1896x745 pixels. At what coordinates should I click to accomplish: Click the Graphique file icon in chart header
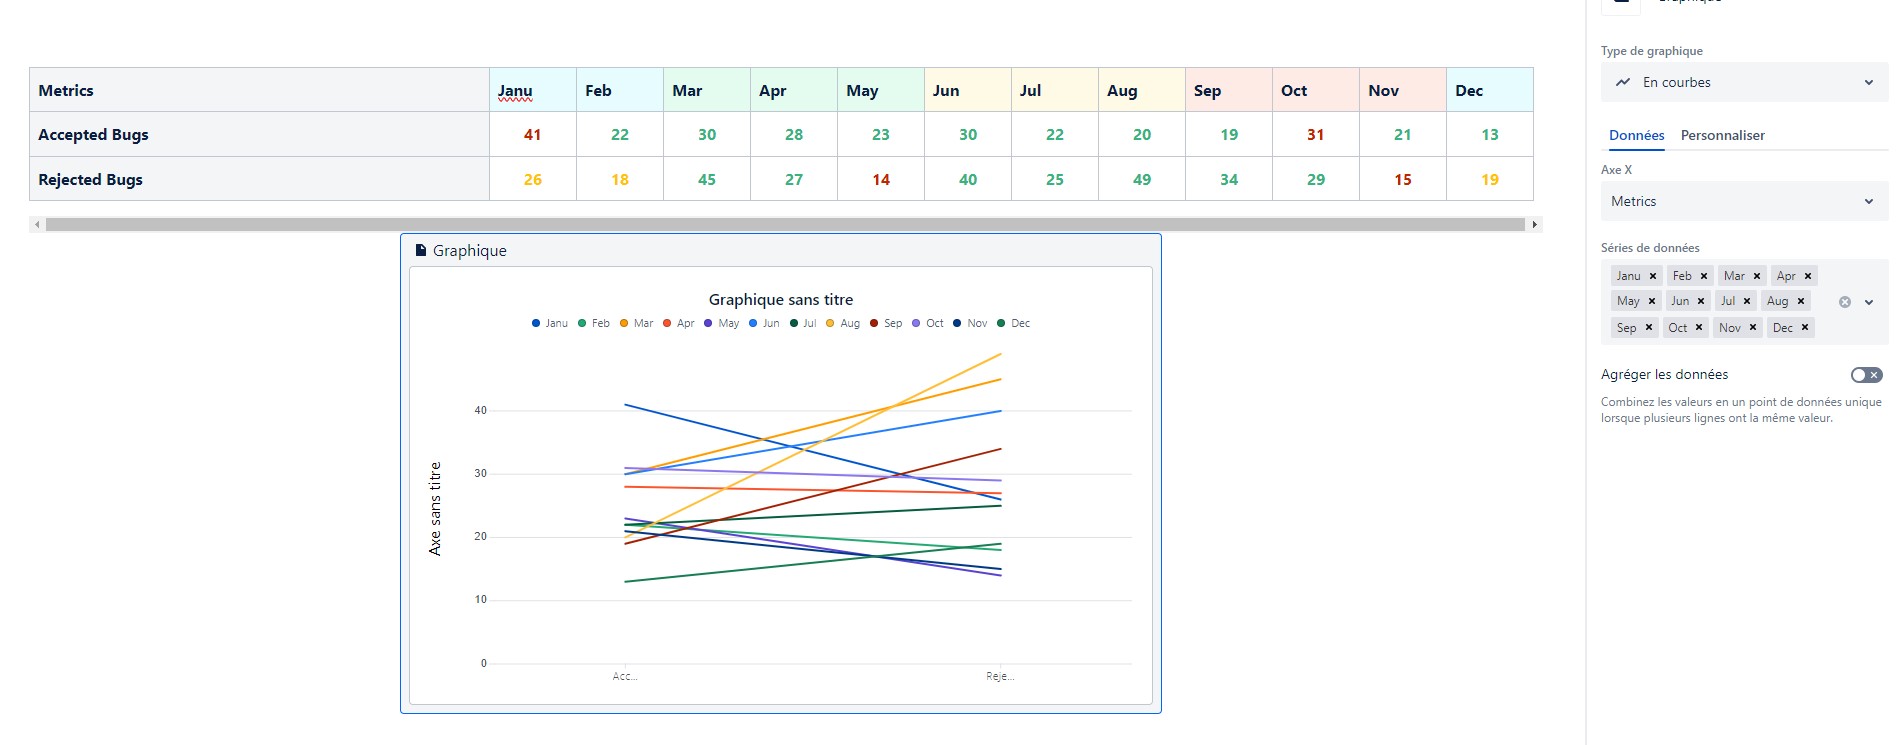click(421, 250)
